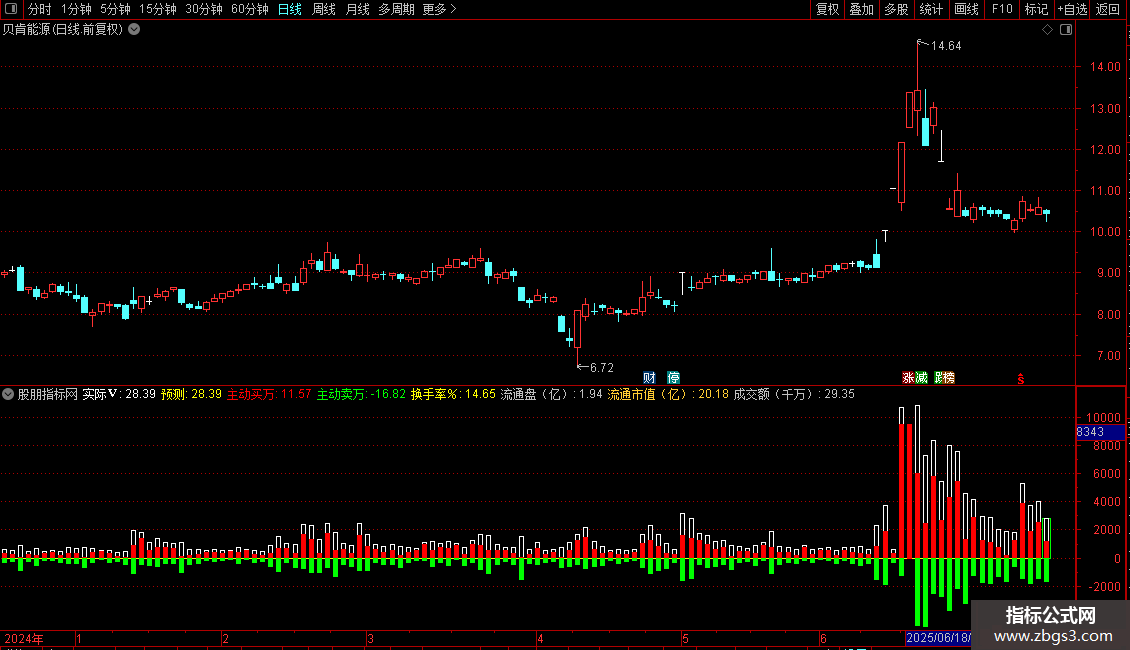
Task: Click the 2024年 label on time axis
Action: (24, 638)
